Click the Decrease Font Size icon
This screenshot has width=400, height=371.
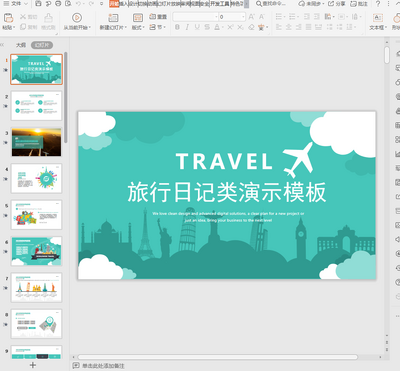[x=262, y=17]
